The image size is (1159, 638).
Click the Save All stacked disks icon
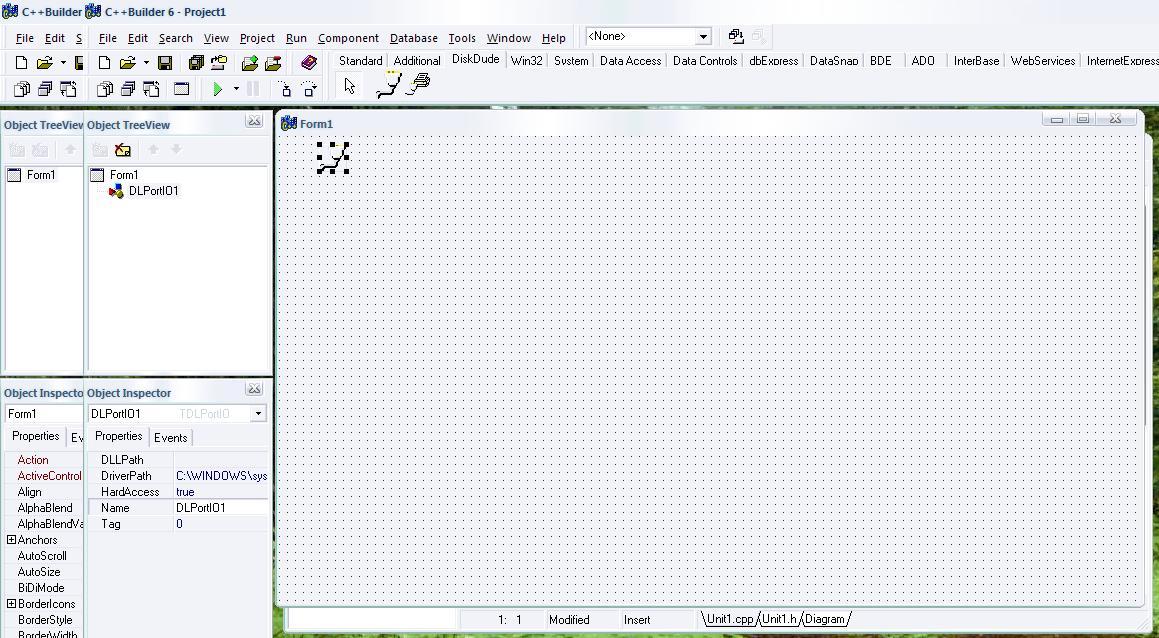pyautogui.click(x=195, y=63)
